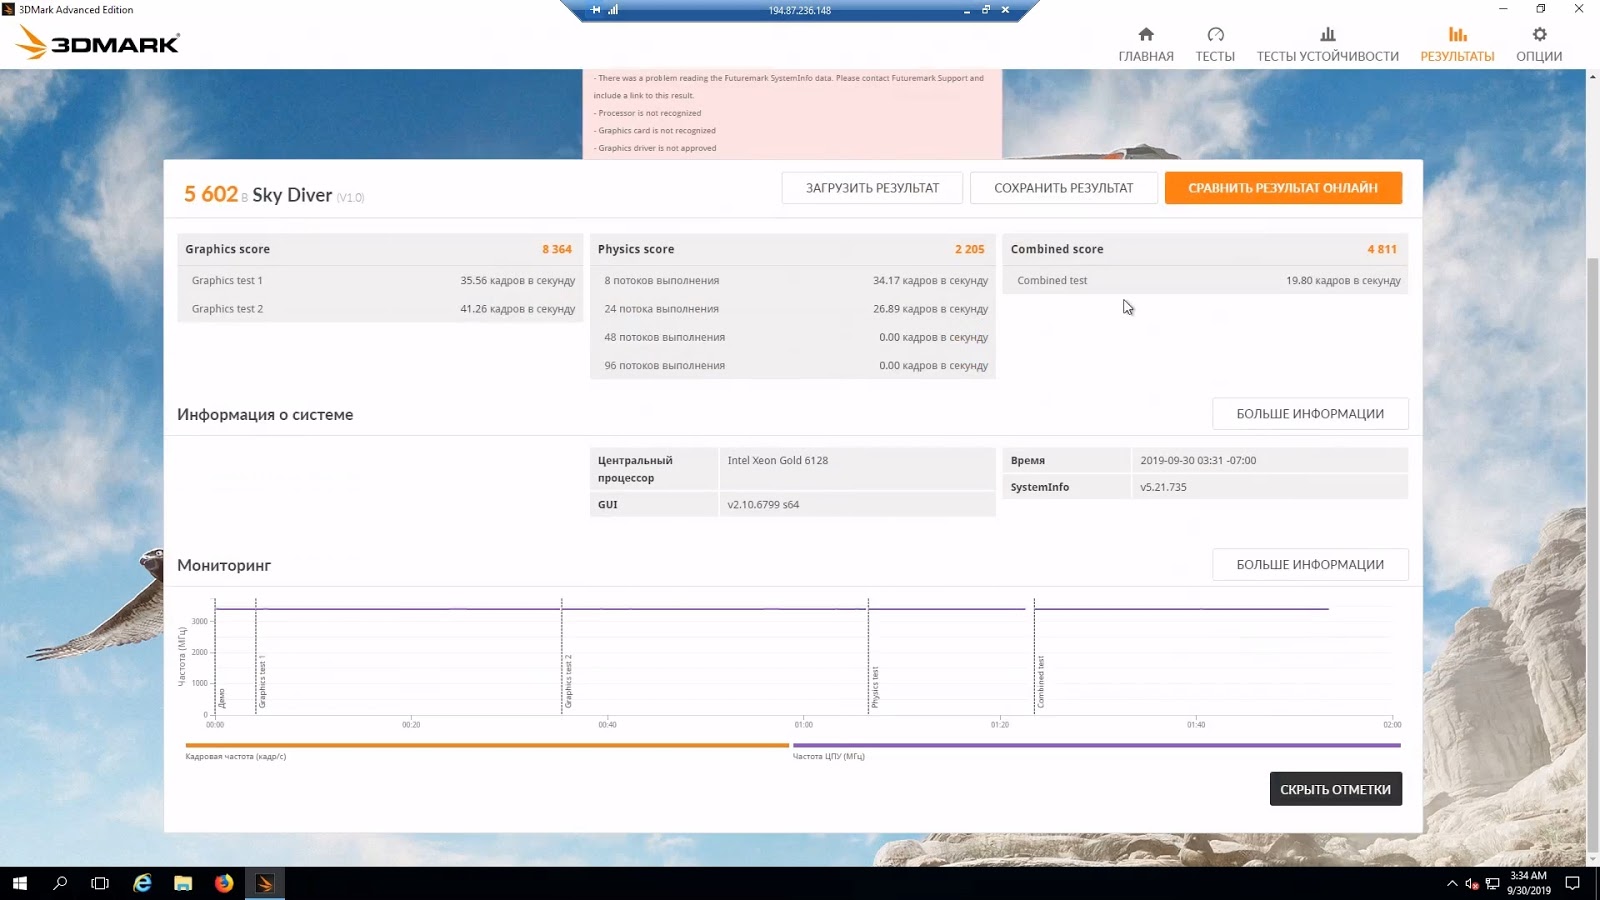Click the Physics test timeline marker
Screen dimensions: 1600x900
tap(875, 687)
